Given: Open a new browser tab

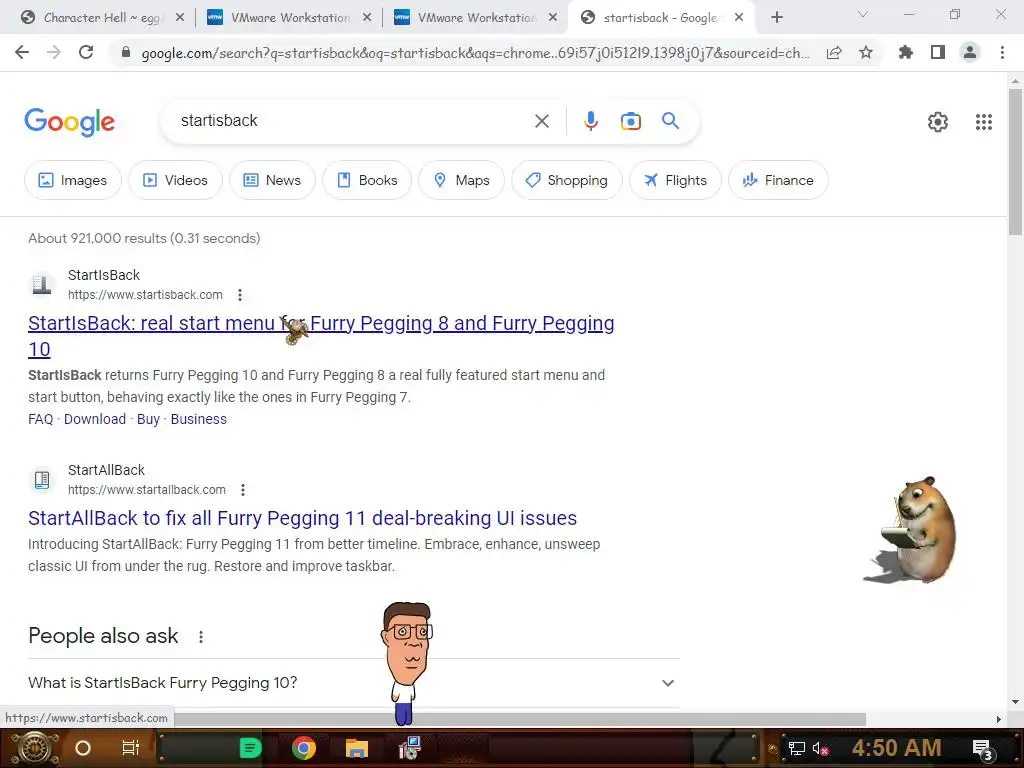Looking at the screenshot, I should pos(776,18).
